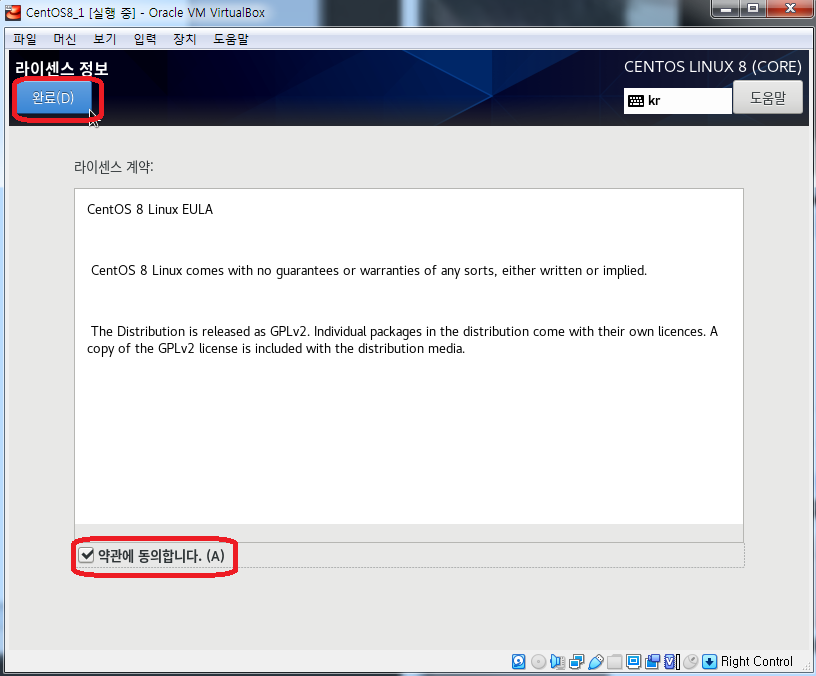This screenshot has height=676, width=816.
Task: Open the 머신 menu
Action: [65, 39]
